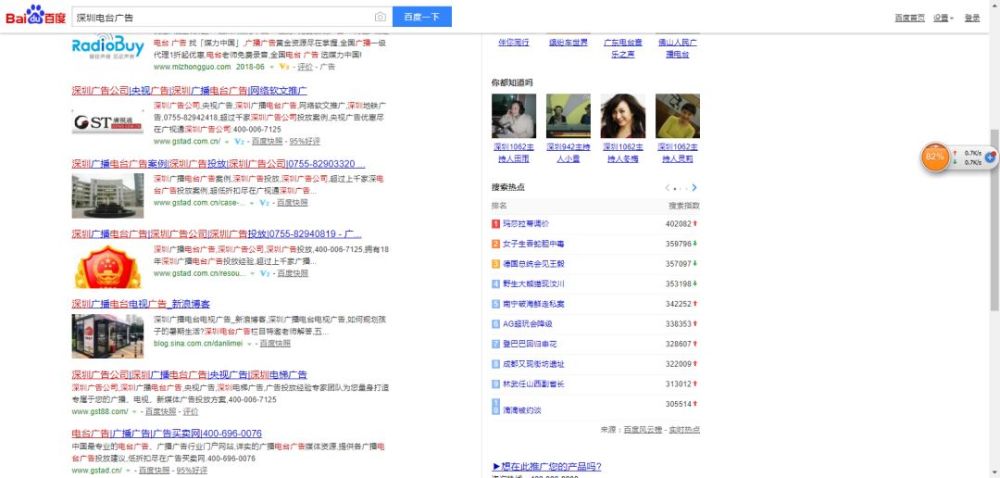Click 评价 next to www.gst88.com/
1000x478 pixels.
click(191, 412)
